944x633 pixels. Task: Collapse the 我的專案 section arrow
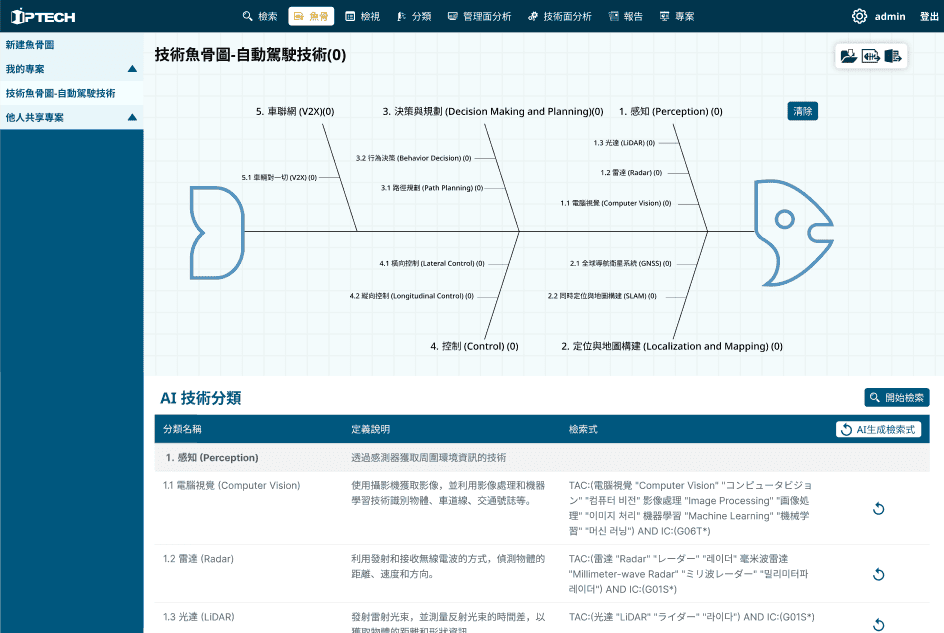(132, 69)
